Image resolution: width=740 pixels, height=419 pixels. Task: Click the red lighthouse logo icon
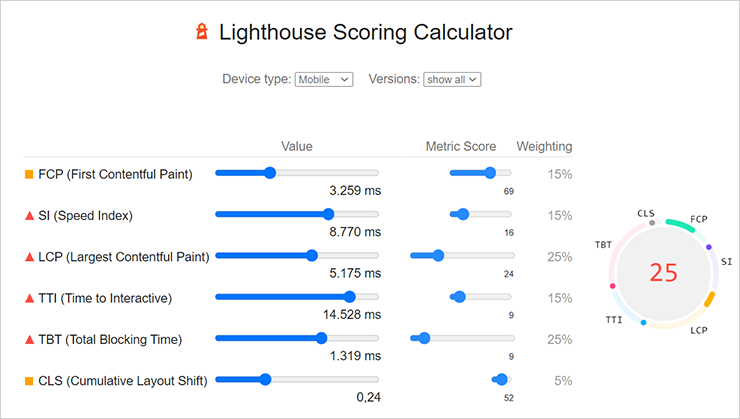tap(202, 31)
